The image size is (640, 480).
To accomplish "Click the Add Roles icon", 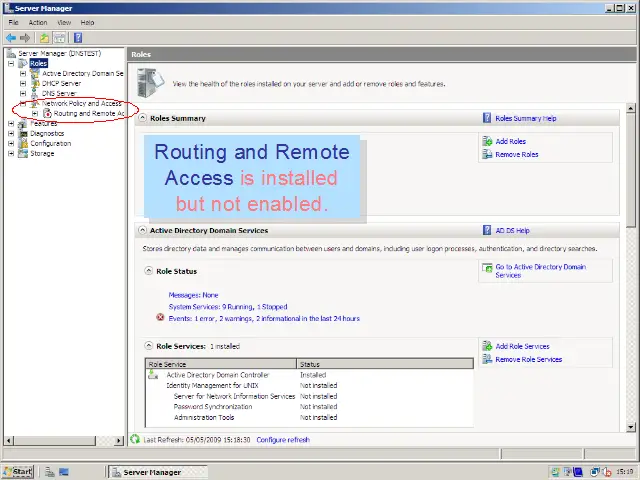I will (487, 141).
